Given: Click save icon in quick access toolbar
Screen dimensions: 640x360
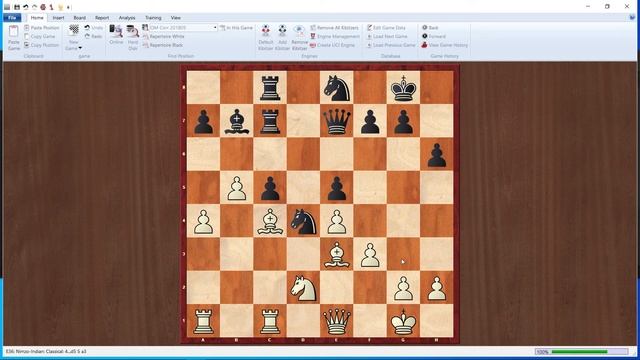Looking at the screenshot, I should (17, 7).
